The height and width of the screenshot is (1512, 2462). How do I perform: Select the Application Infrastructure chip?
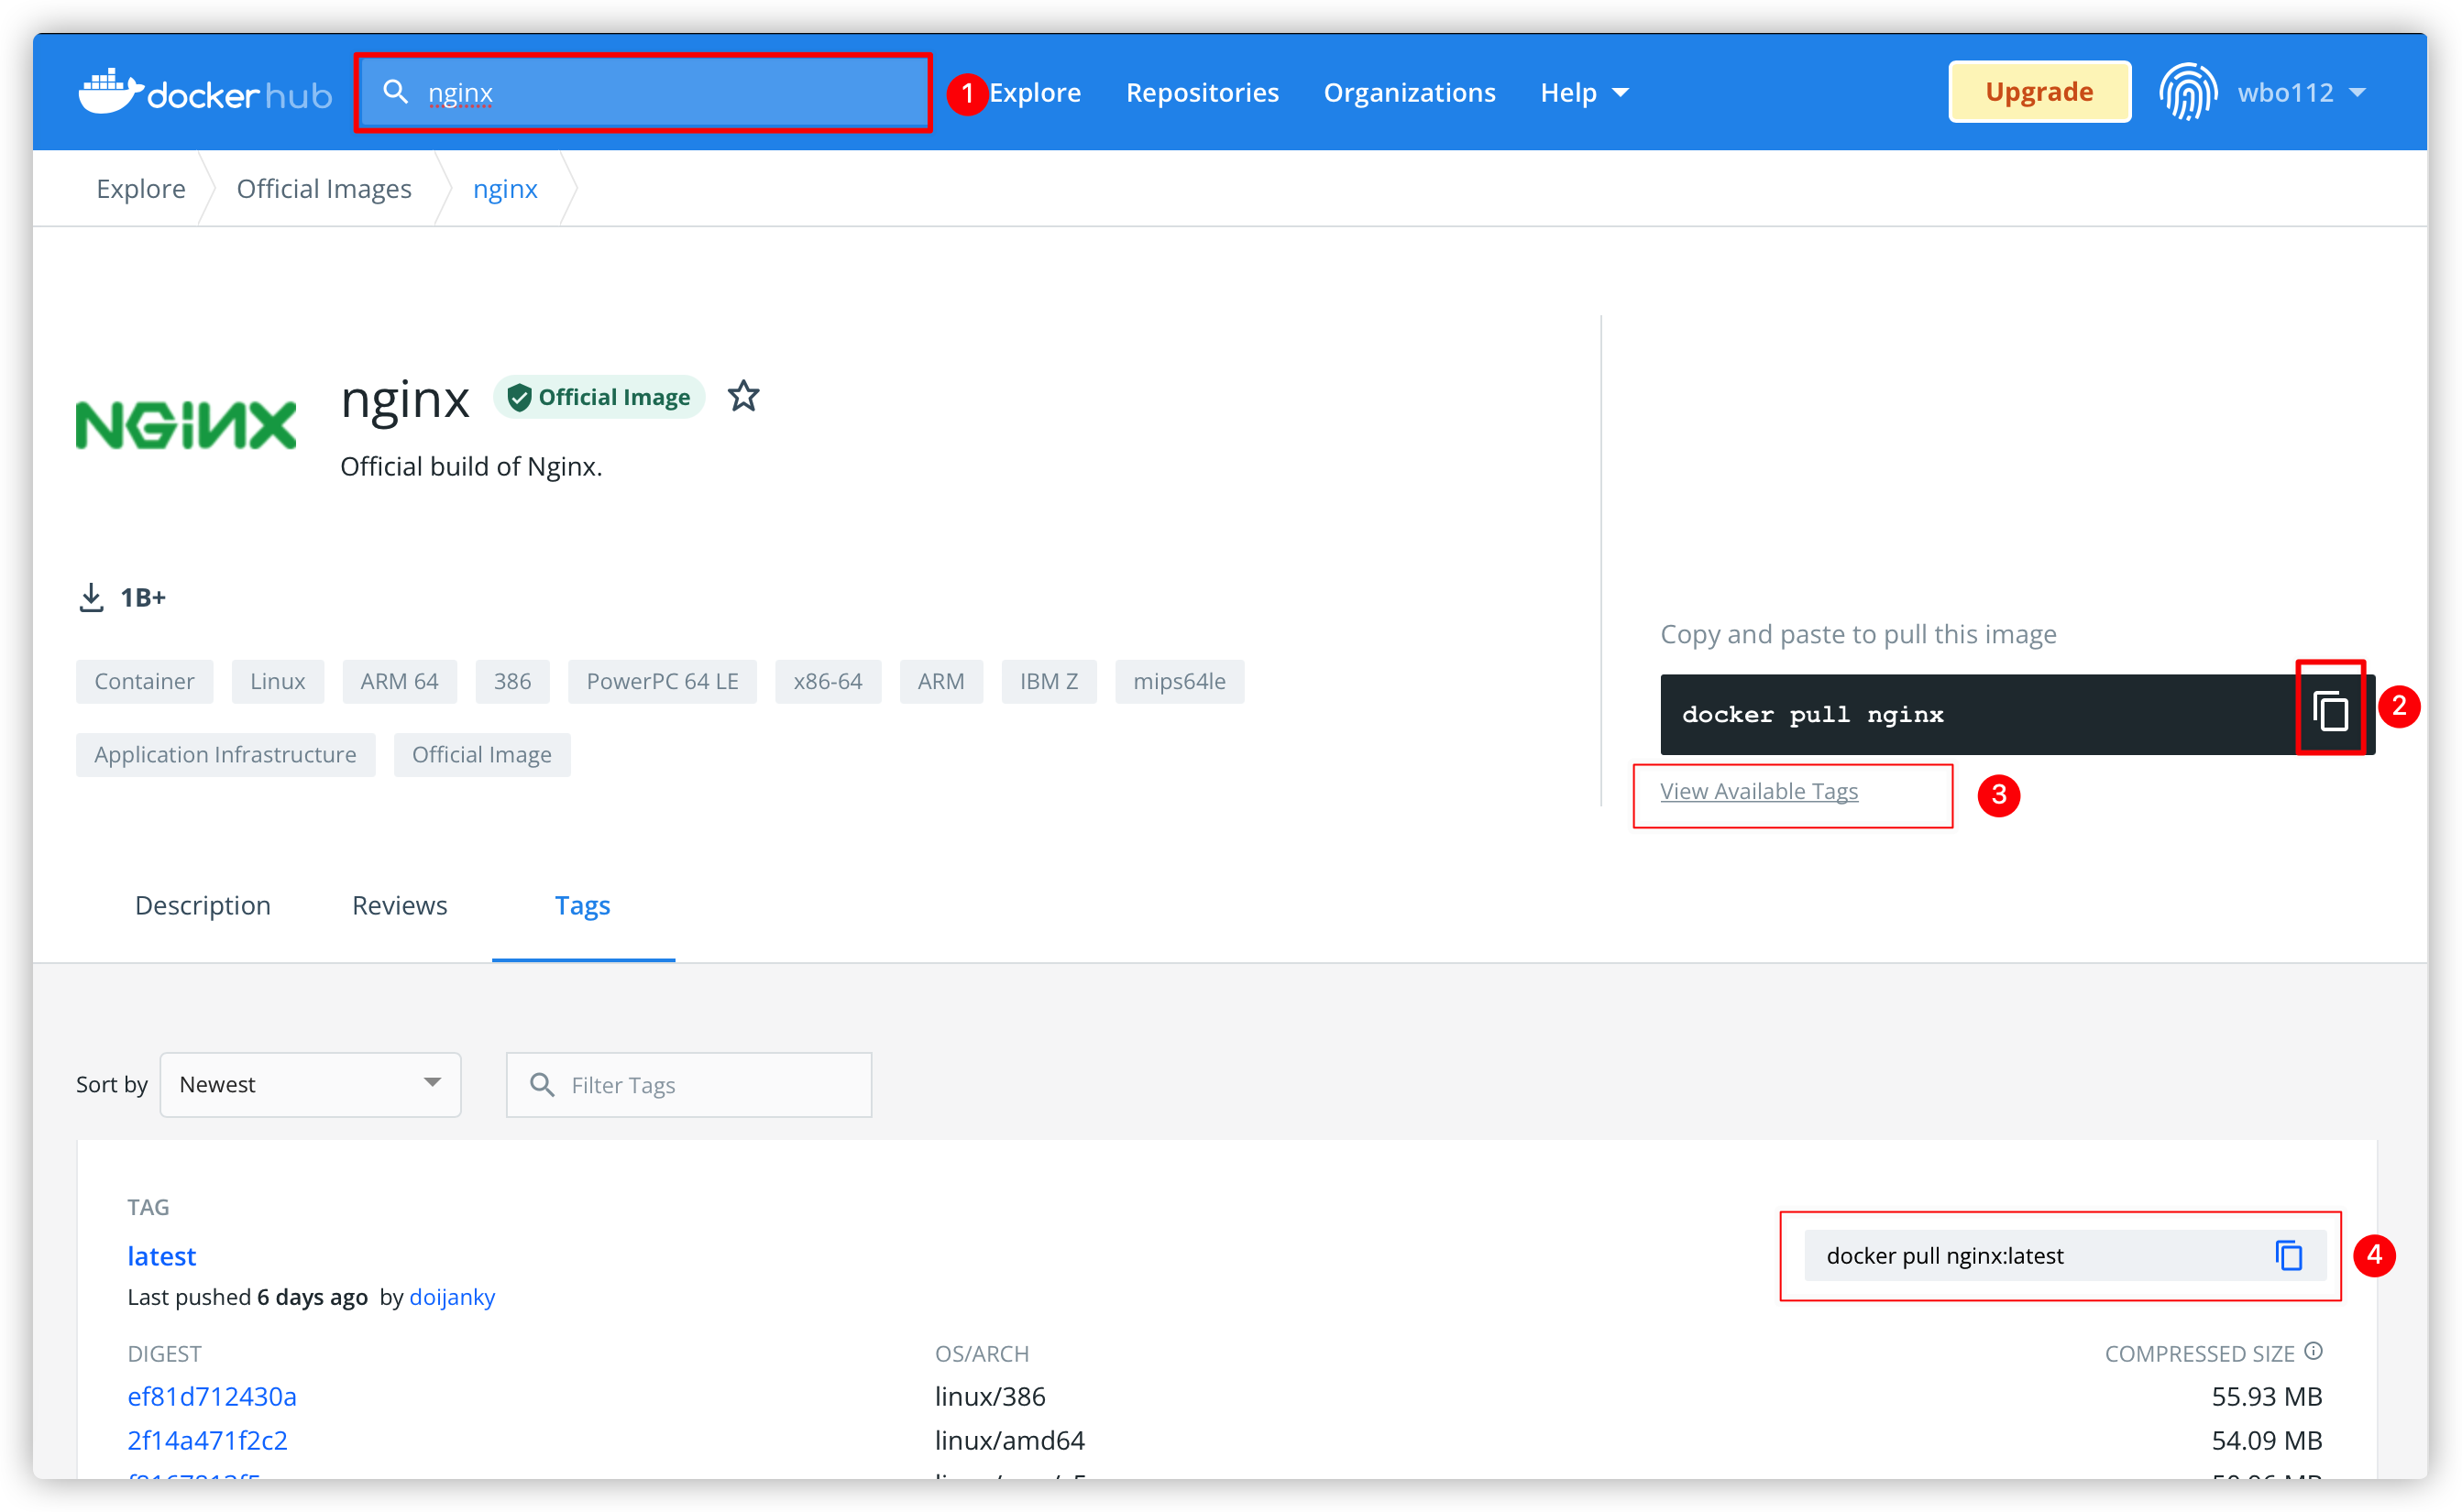[x=225, y=754]
